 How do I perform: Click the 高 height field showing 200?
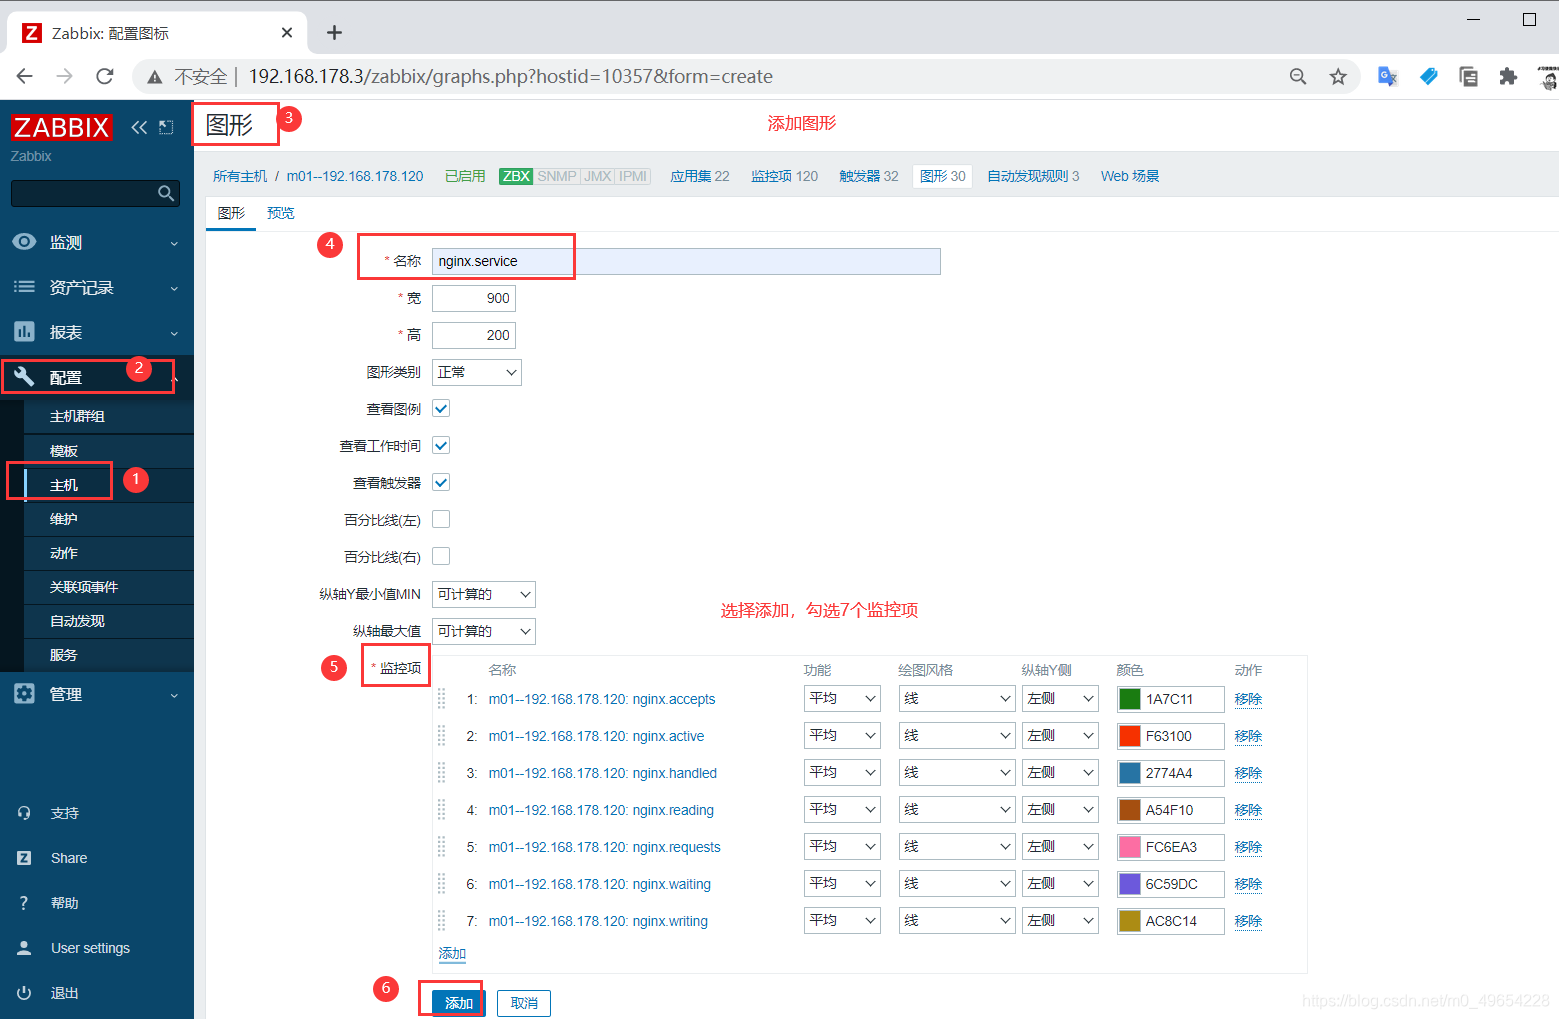474,335
